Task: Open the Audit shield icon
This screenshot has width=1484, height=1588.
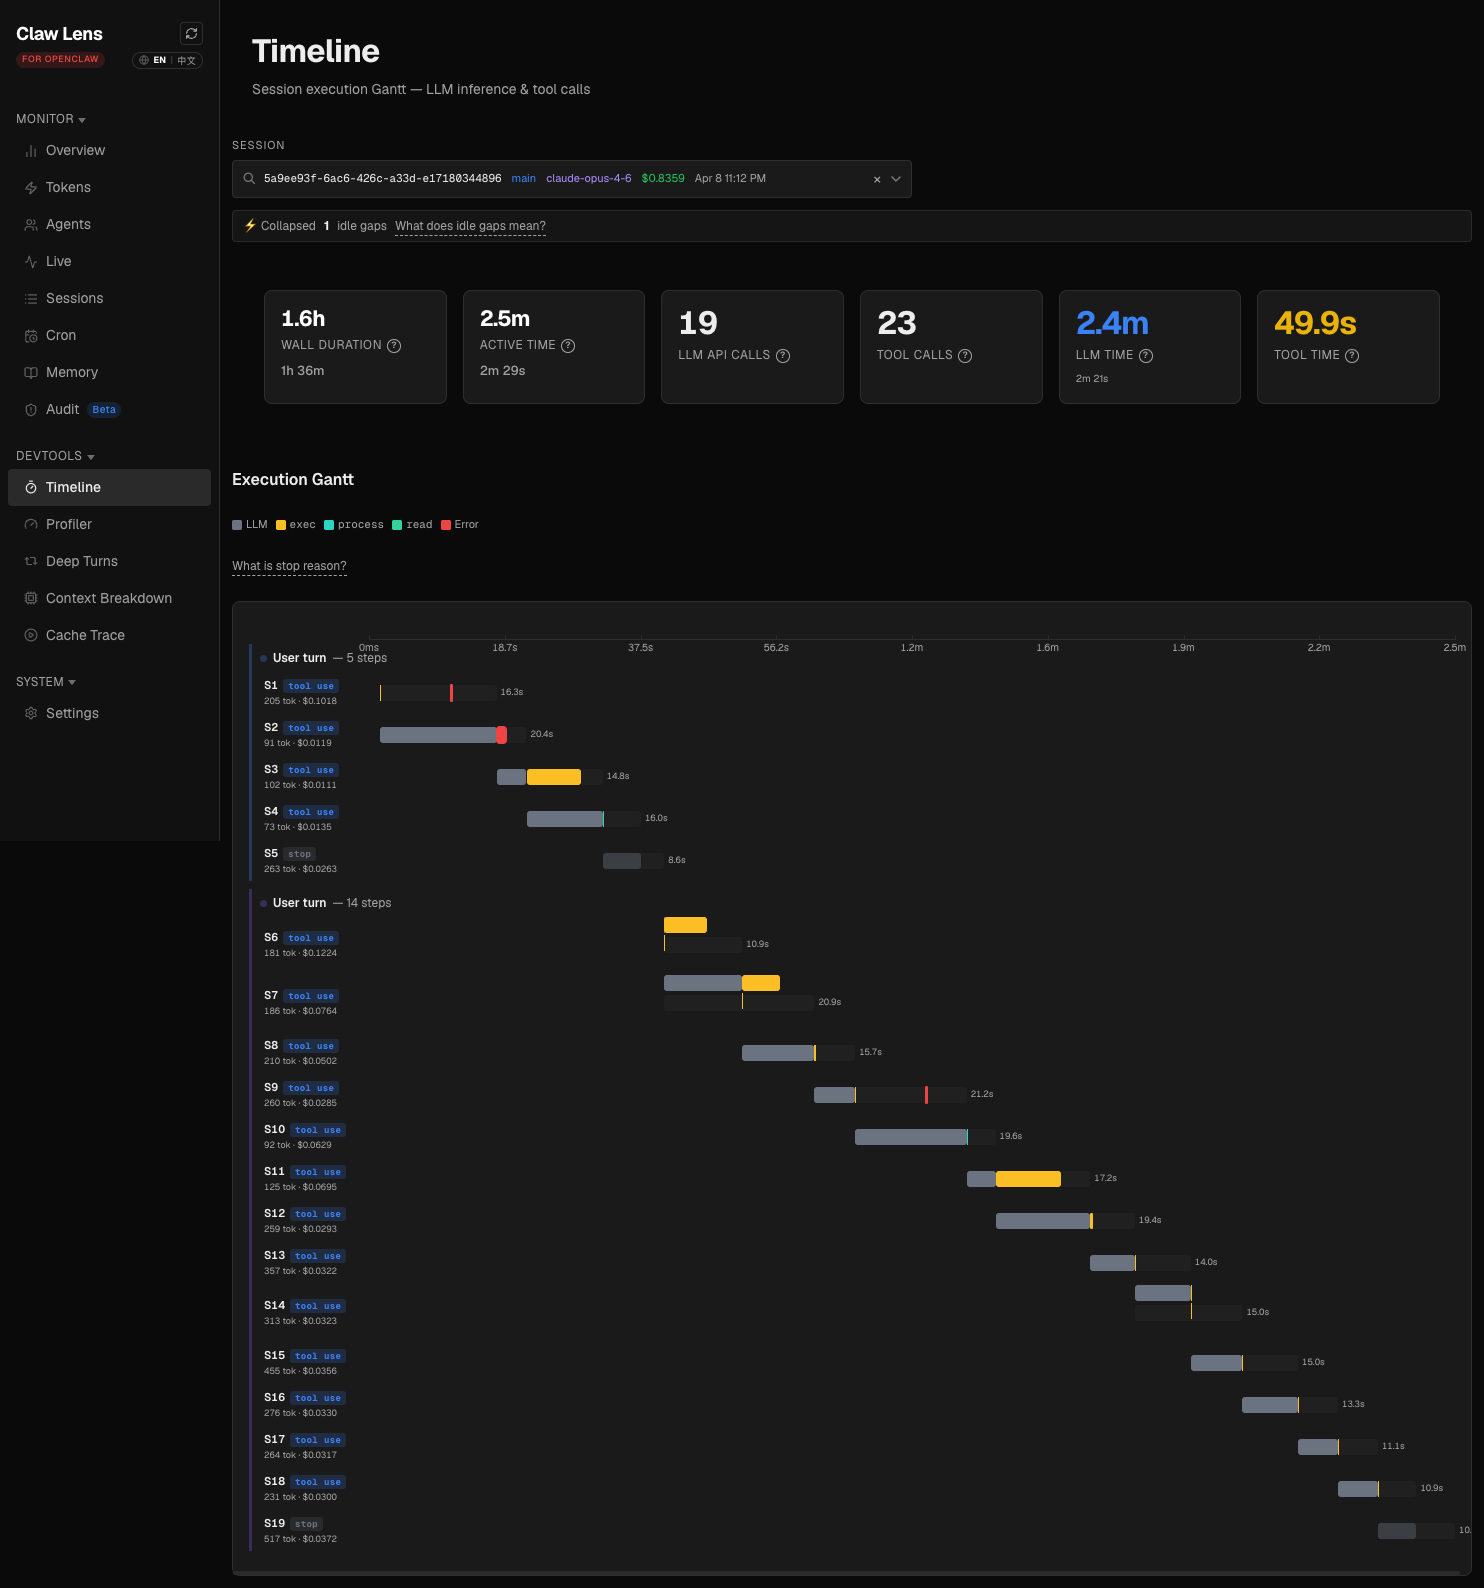Action: pos(31,410)
